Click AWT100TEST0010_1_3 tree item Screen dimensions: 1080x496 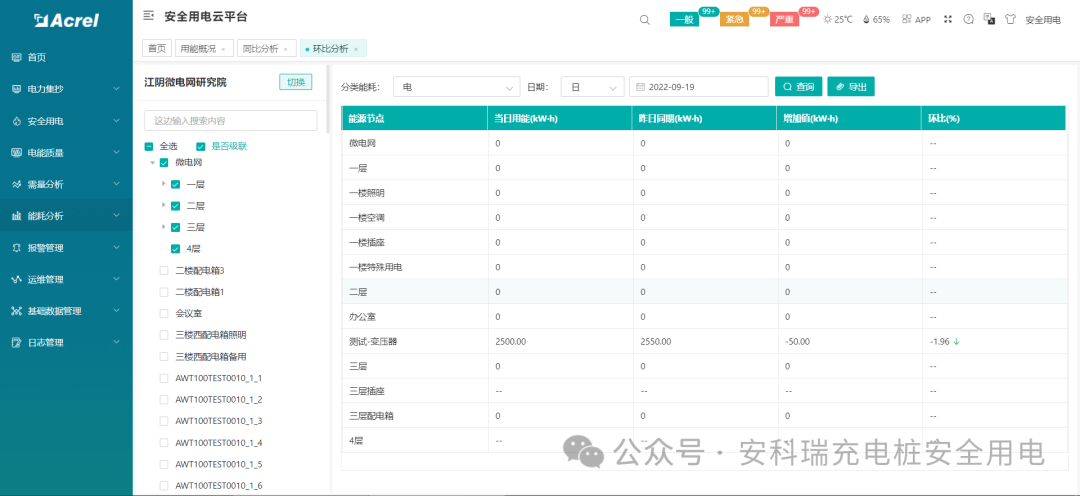[x=218, y=421]
